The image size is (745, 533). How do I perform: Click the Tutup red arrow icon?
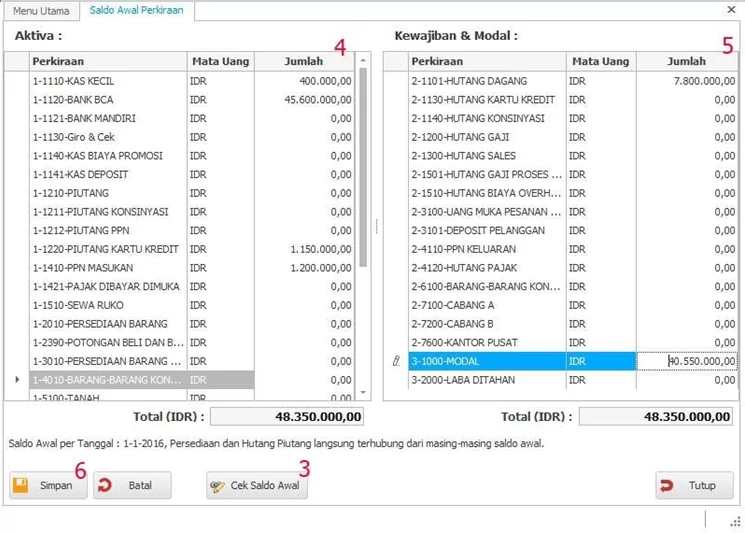[667, 486]
